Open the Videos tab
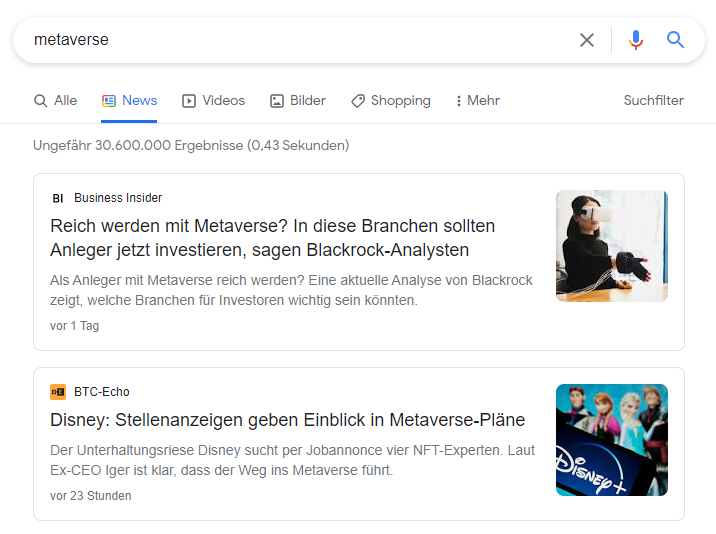The height and width of the screenshot is (534, 716). (213, 100)
